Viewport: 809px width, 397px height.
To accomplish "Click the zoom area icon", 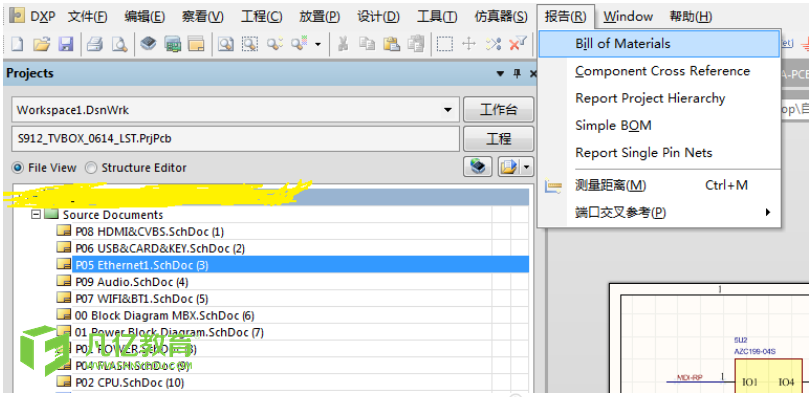I will coord(250,44).
